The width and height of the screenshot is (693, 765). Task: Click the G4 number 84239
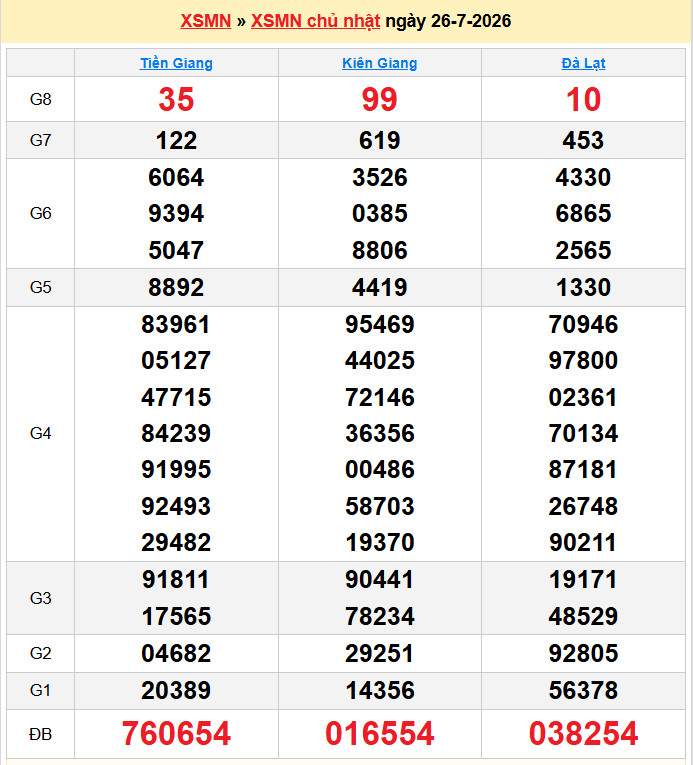[x=176, y=433]
